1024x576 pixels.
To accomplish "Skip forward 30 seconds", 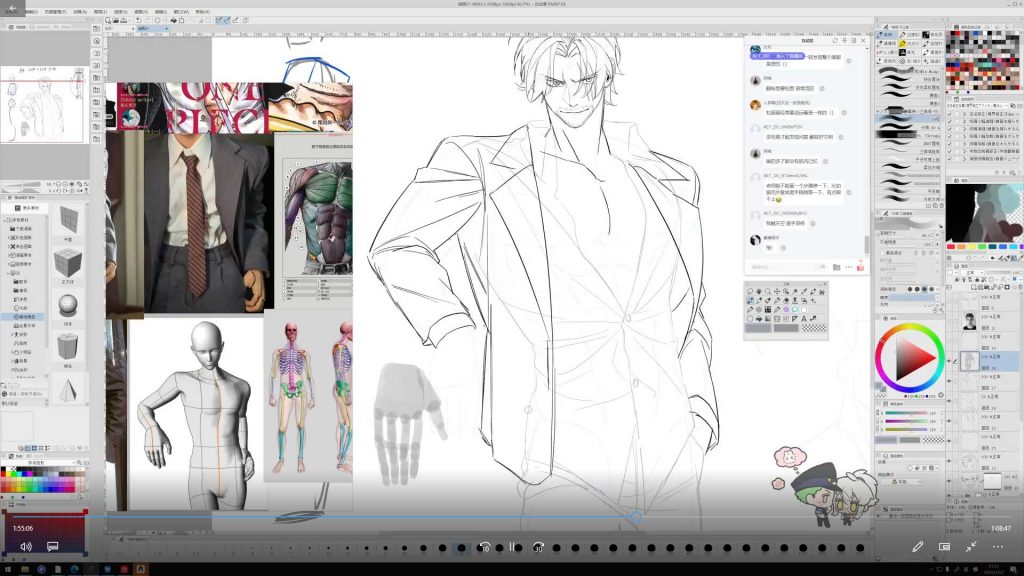I will [538, 547].
